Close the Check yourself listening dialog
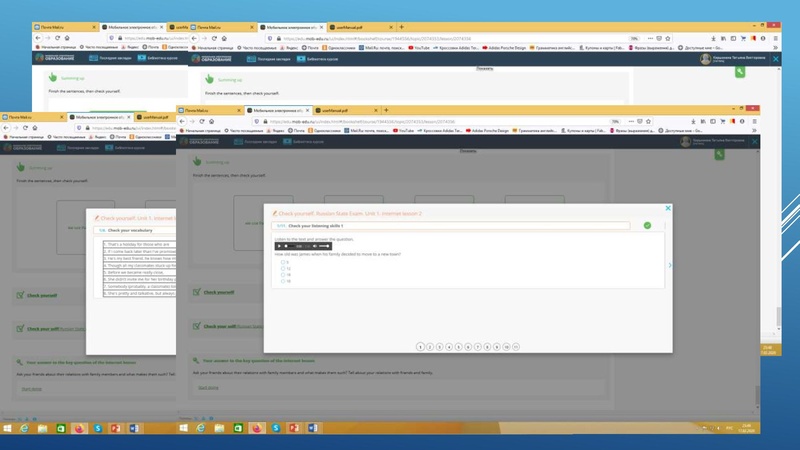The width and height of the screenshot is (800, 450). [668, 208]
